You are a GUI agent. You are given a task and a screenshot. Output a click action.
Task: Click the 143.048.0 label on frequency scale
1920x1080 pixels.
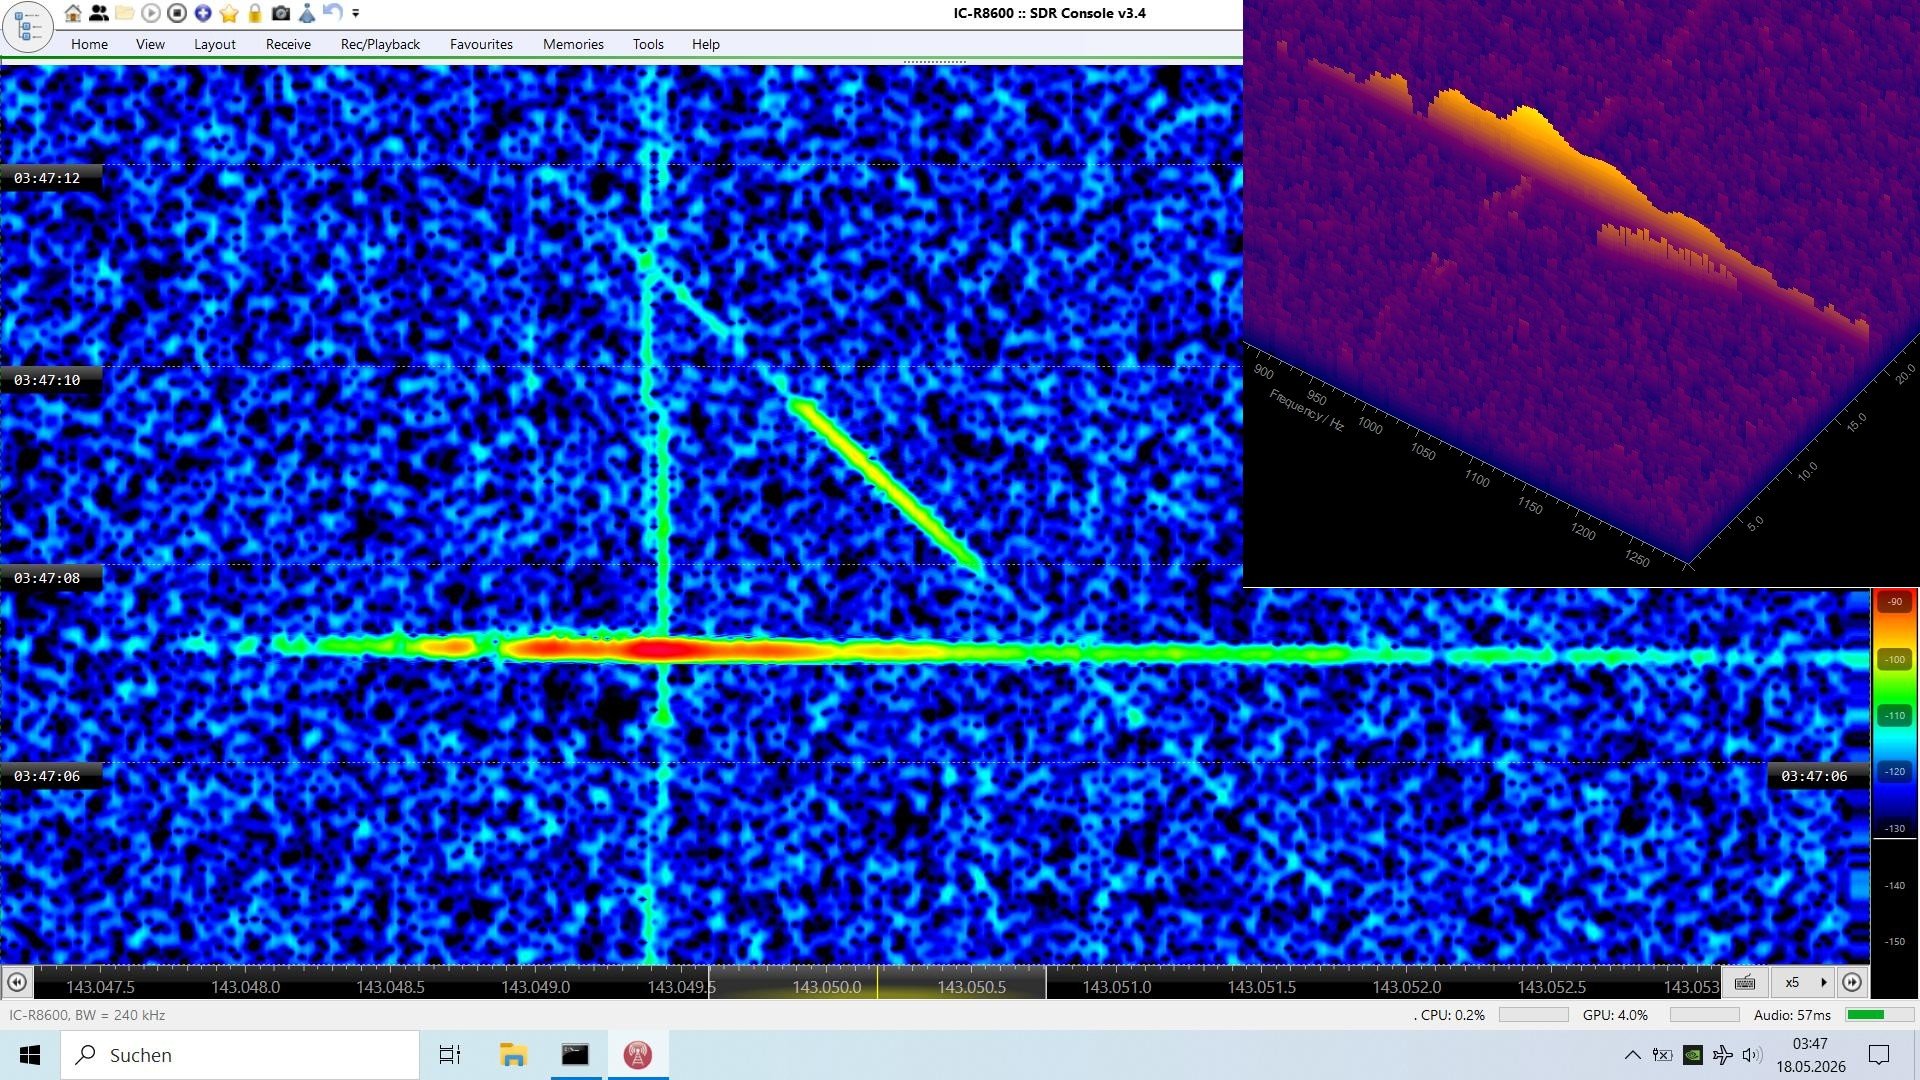coord(245,987)
